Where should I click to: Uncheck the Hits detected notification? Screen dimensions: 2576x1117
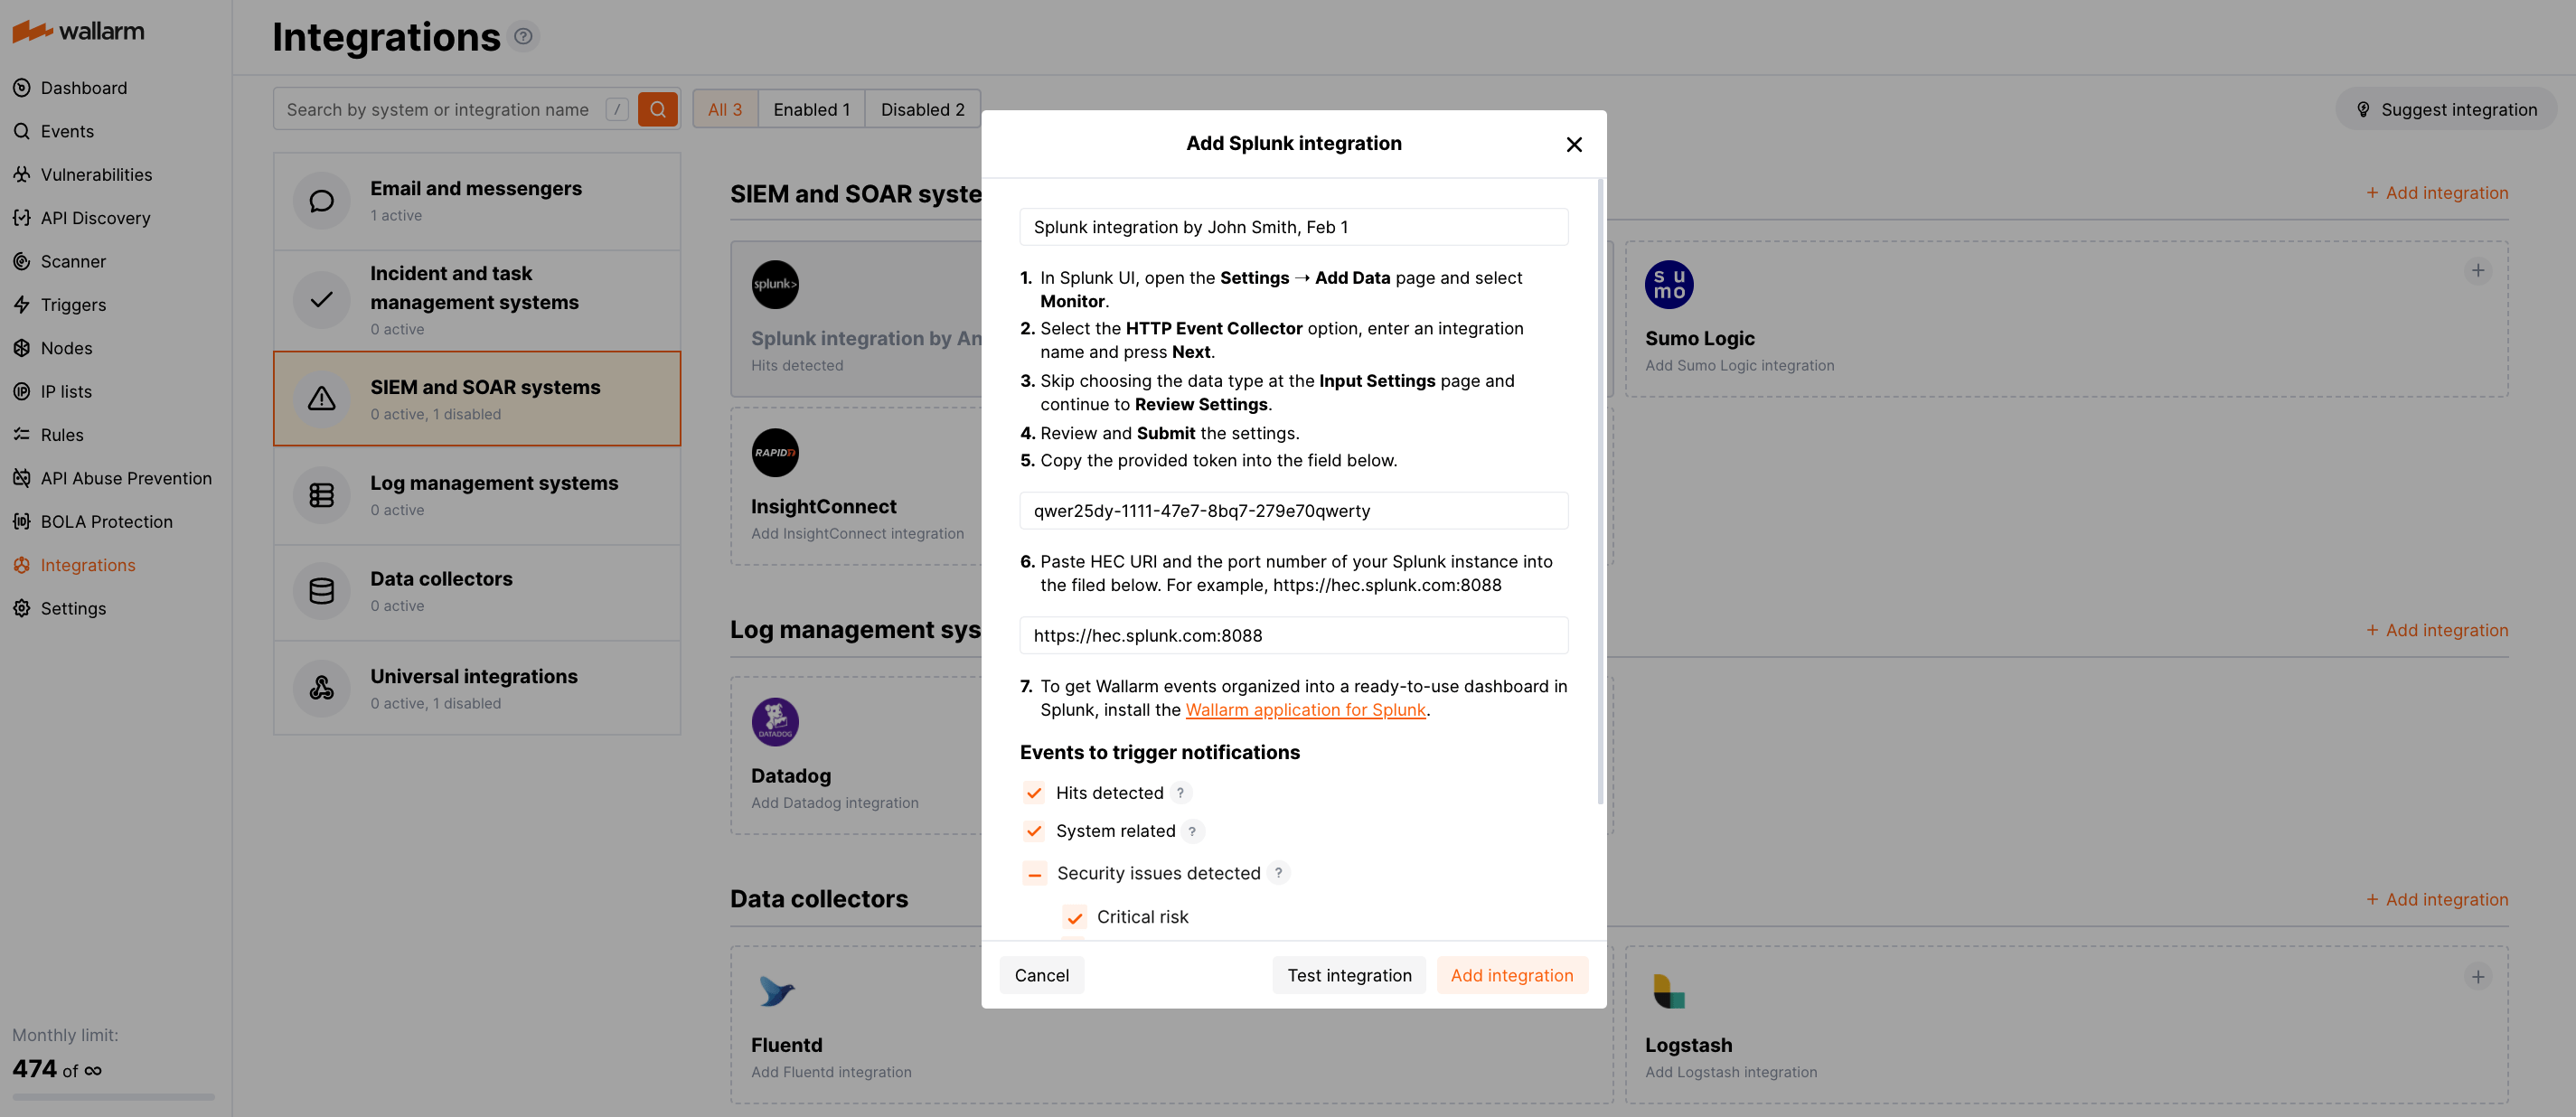1033,792
